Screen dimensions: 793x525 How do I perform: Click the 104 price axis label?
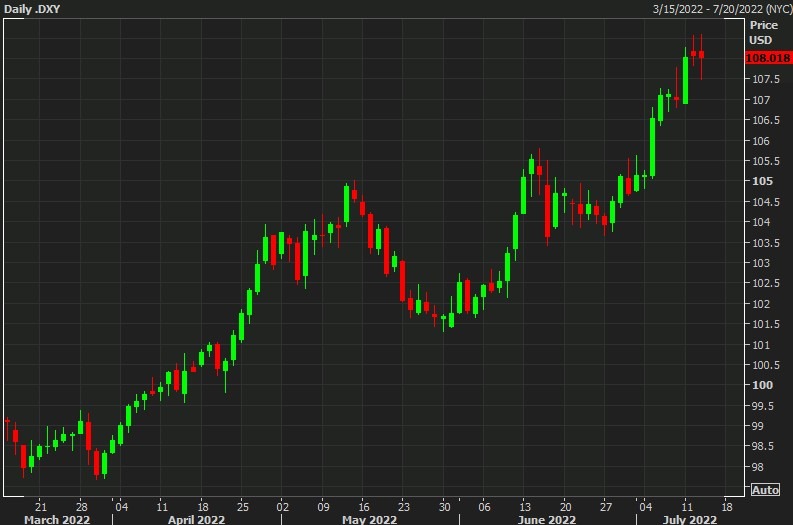tap(761, 222)
